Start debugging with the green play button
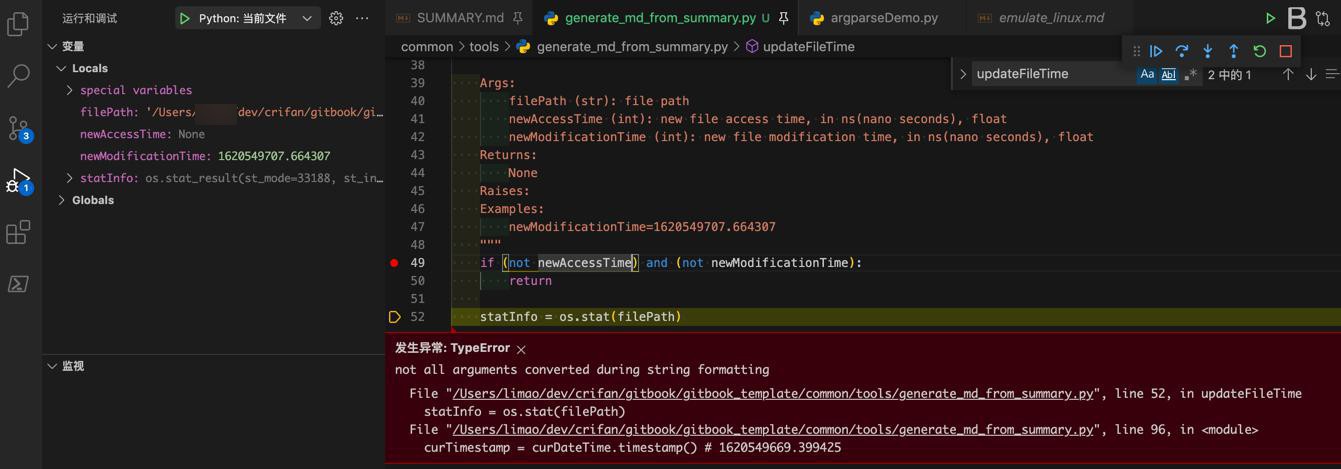Image resolution: width=1341 pixels, height=469 pixels. click(x=184, y=18)
